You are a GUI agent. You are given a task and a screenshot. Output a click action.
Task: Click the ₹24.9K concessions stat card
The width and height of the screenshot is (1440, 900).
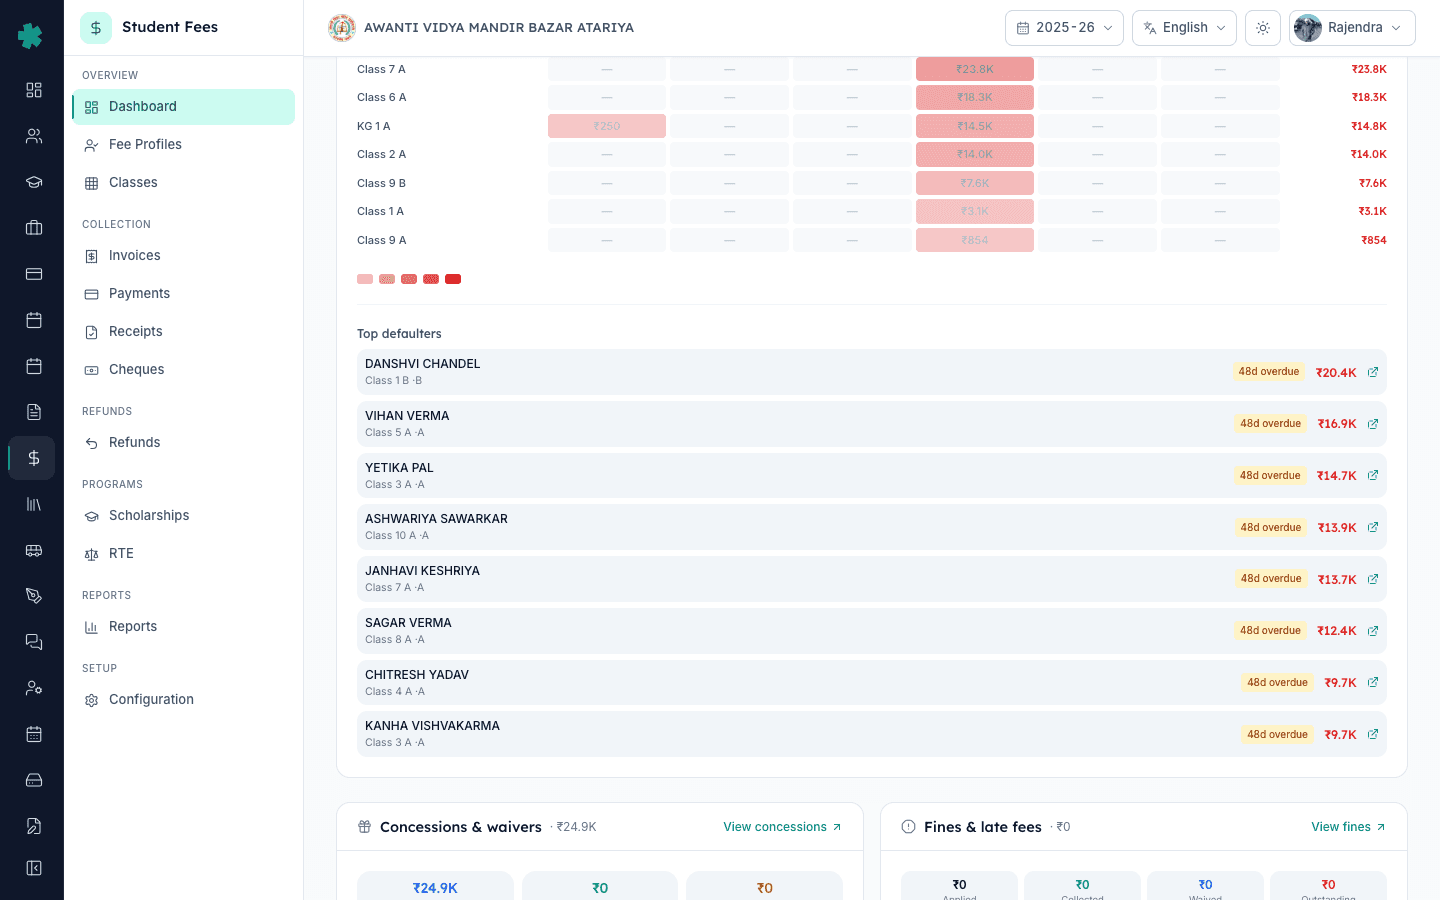click(x=435, y=886)
